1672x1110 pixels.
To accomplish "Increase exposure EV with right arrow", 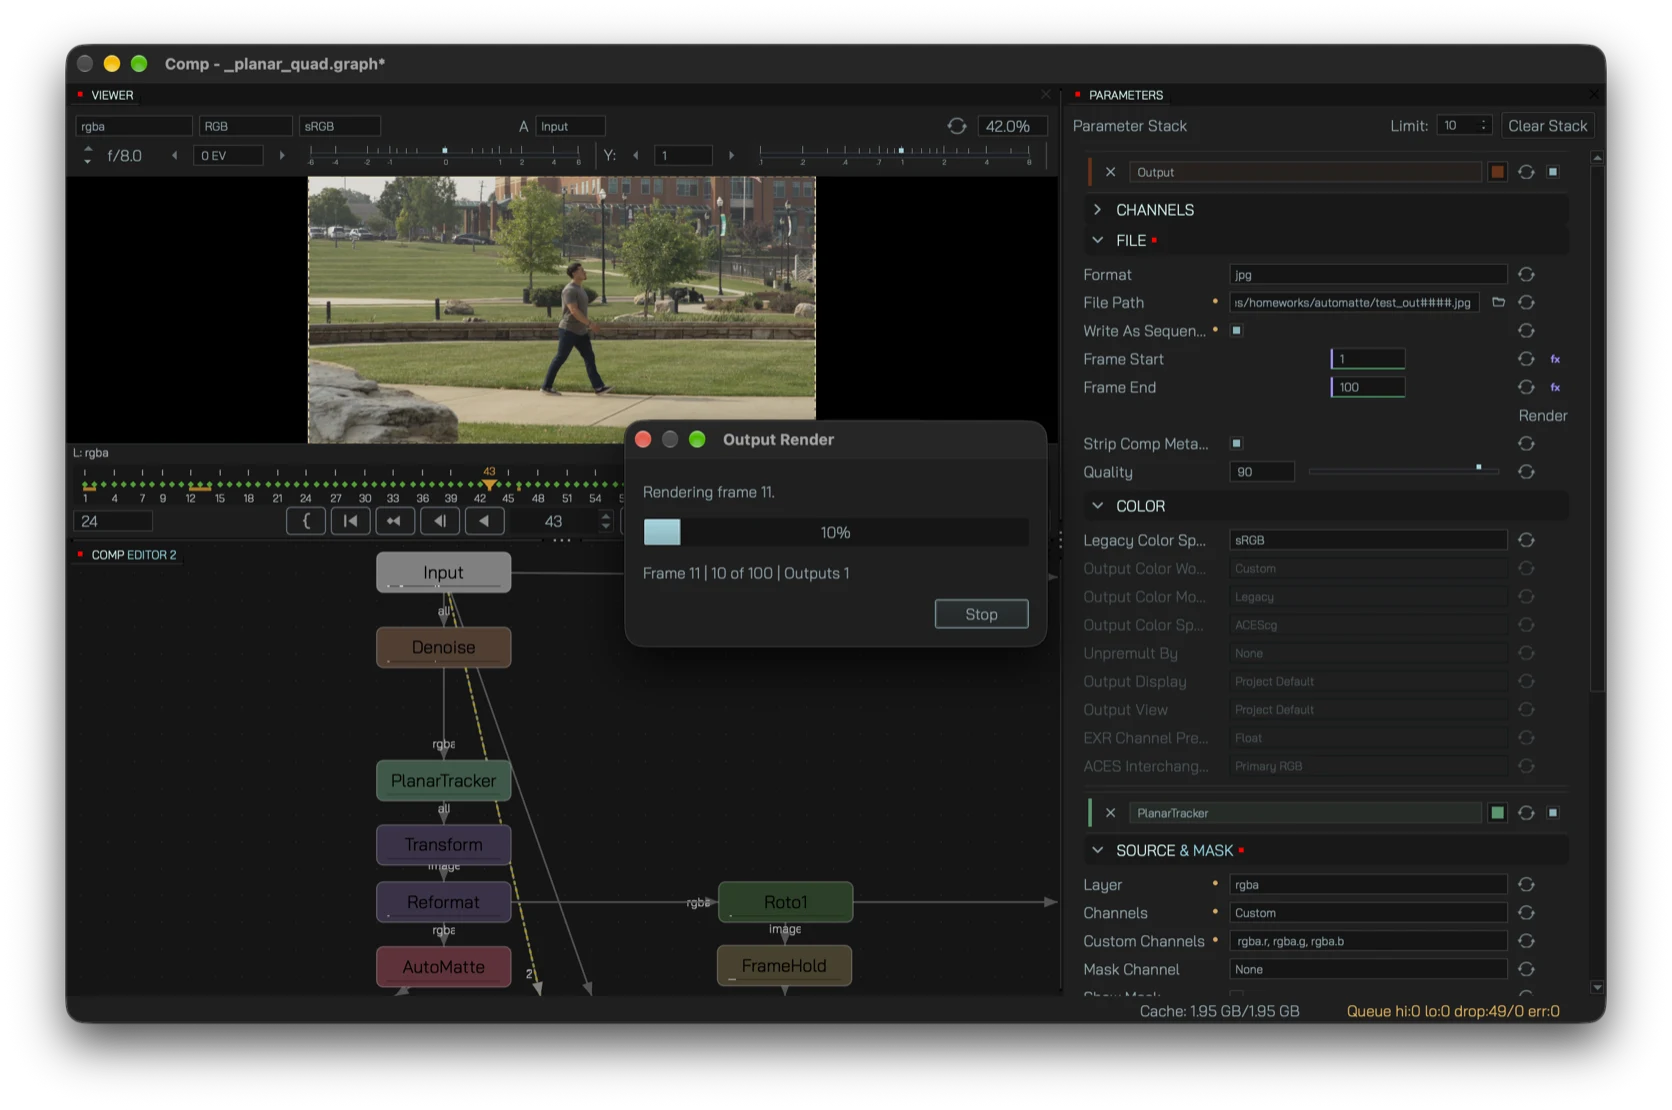I will [282, 155].
